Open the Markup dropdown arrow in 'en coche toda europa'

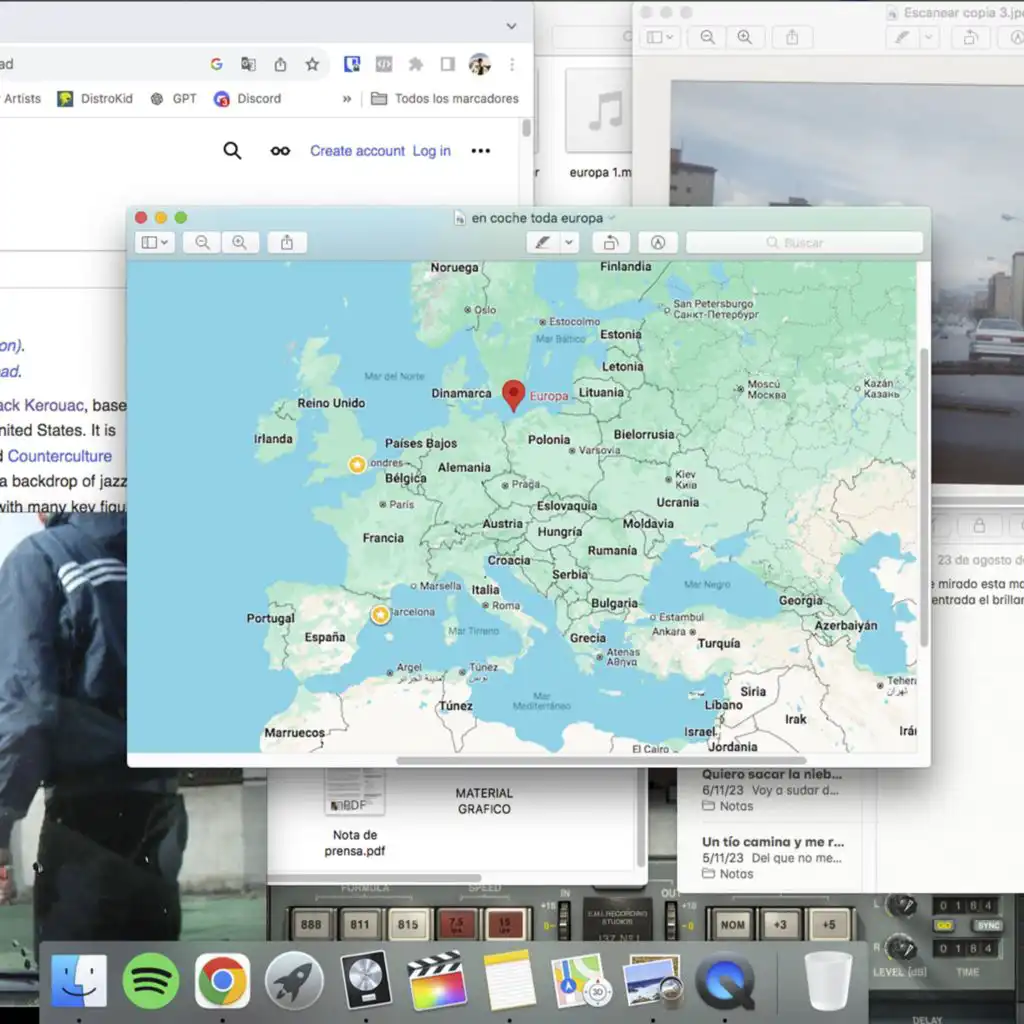(569, 243)
